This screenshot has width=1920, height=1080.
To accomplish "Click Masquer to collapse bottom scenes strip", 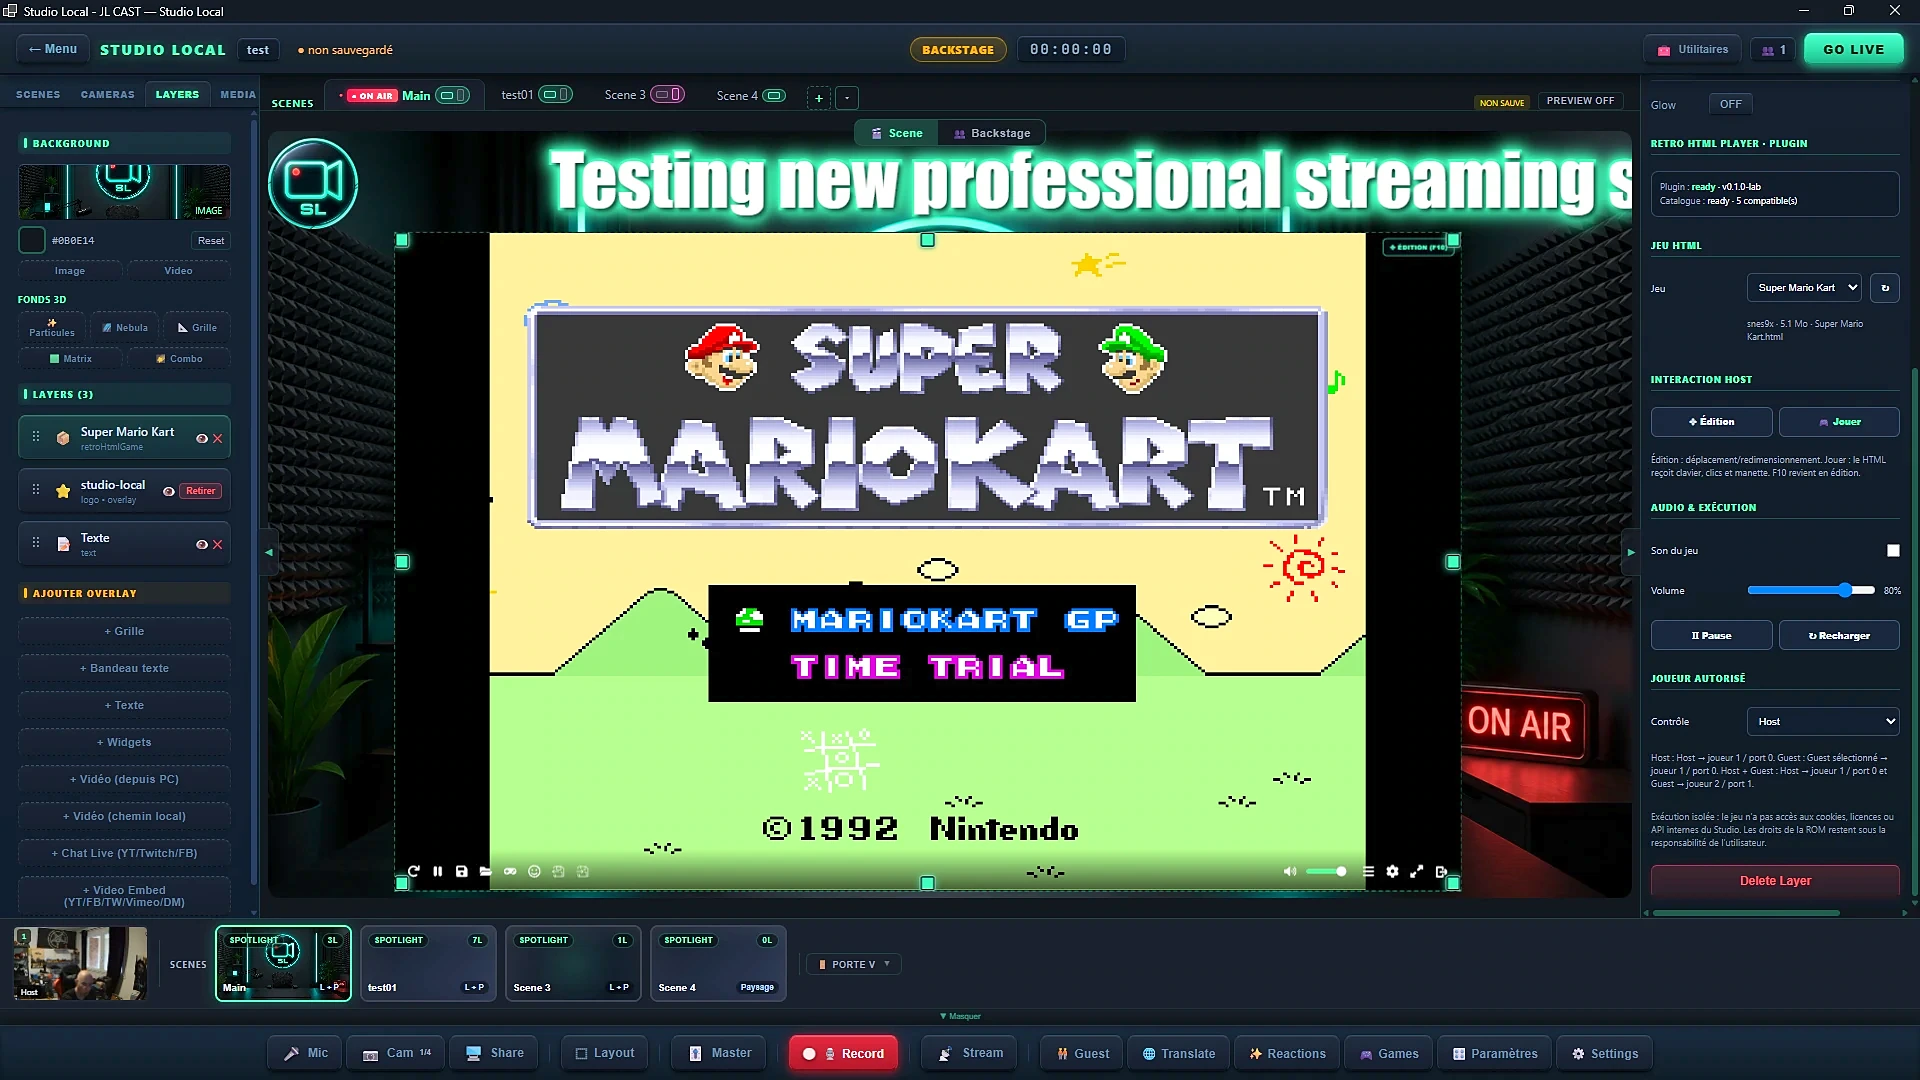I will 960,1016.
